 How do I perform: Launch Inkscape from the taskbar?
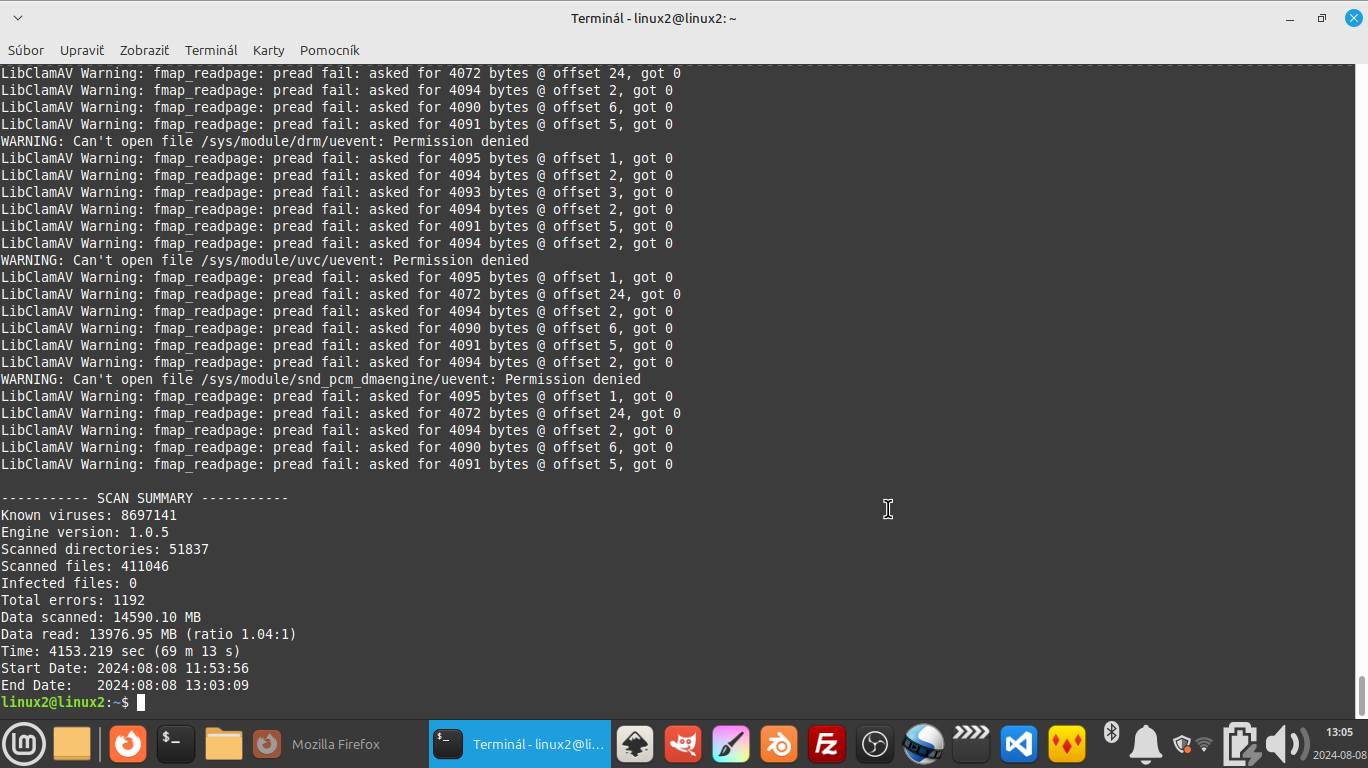(x=635, y=744)
